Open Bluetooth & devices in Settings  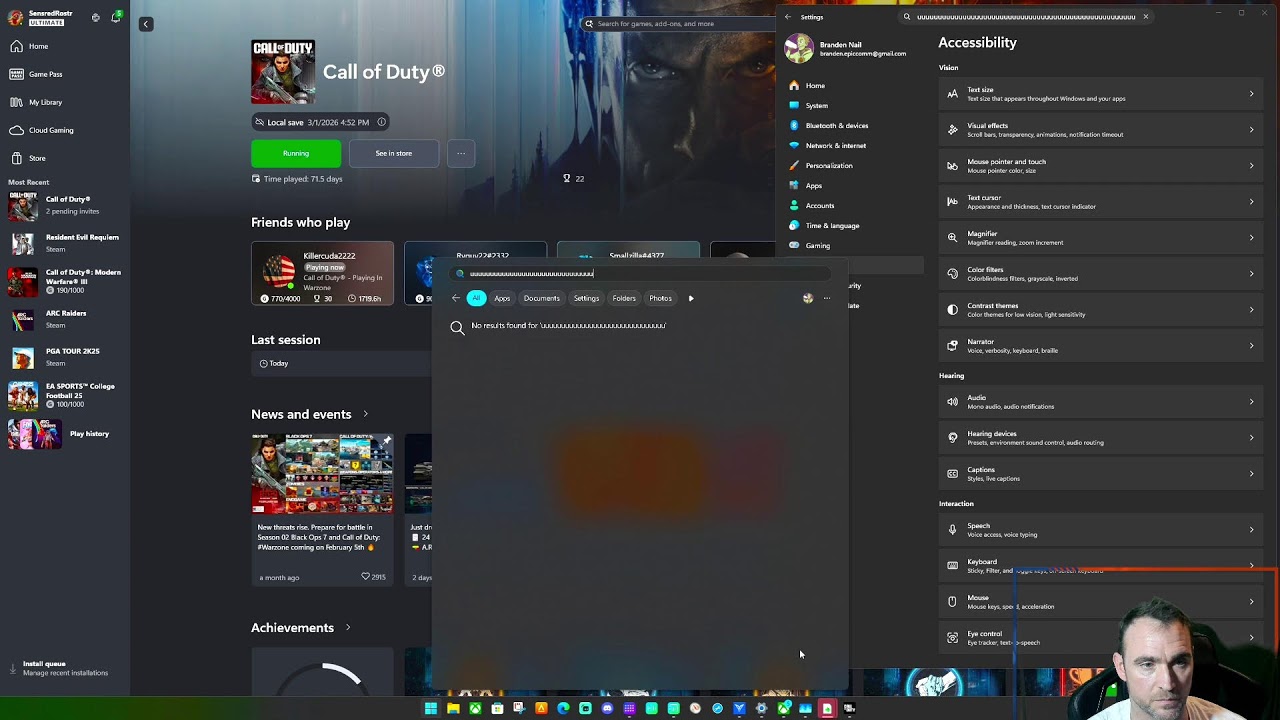pos(836,126)
